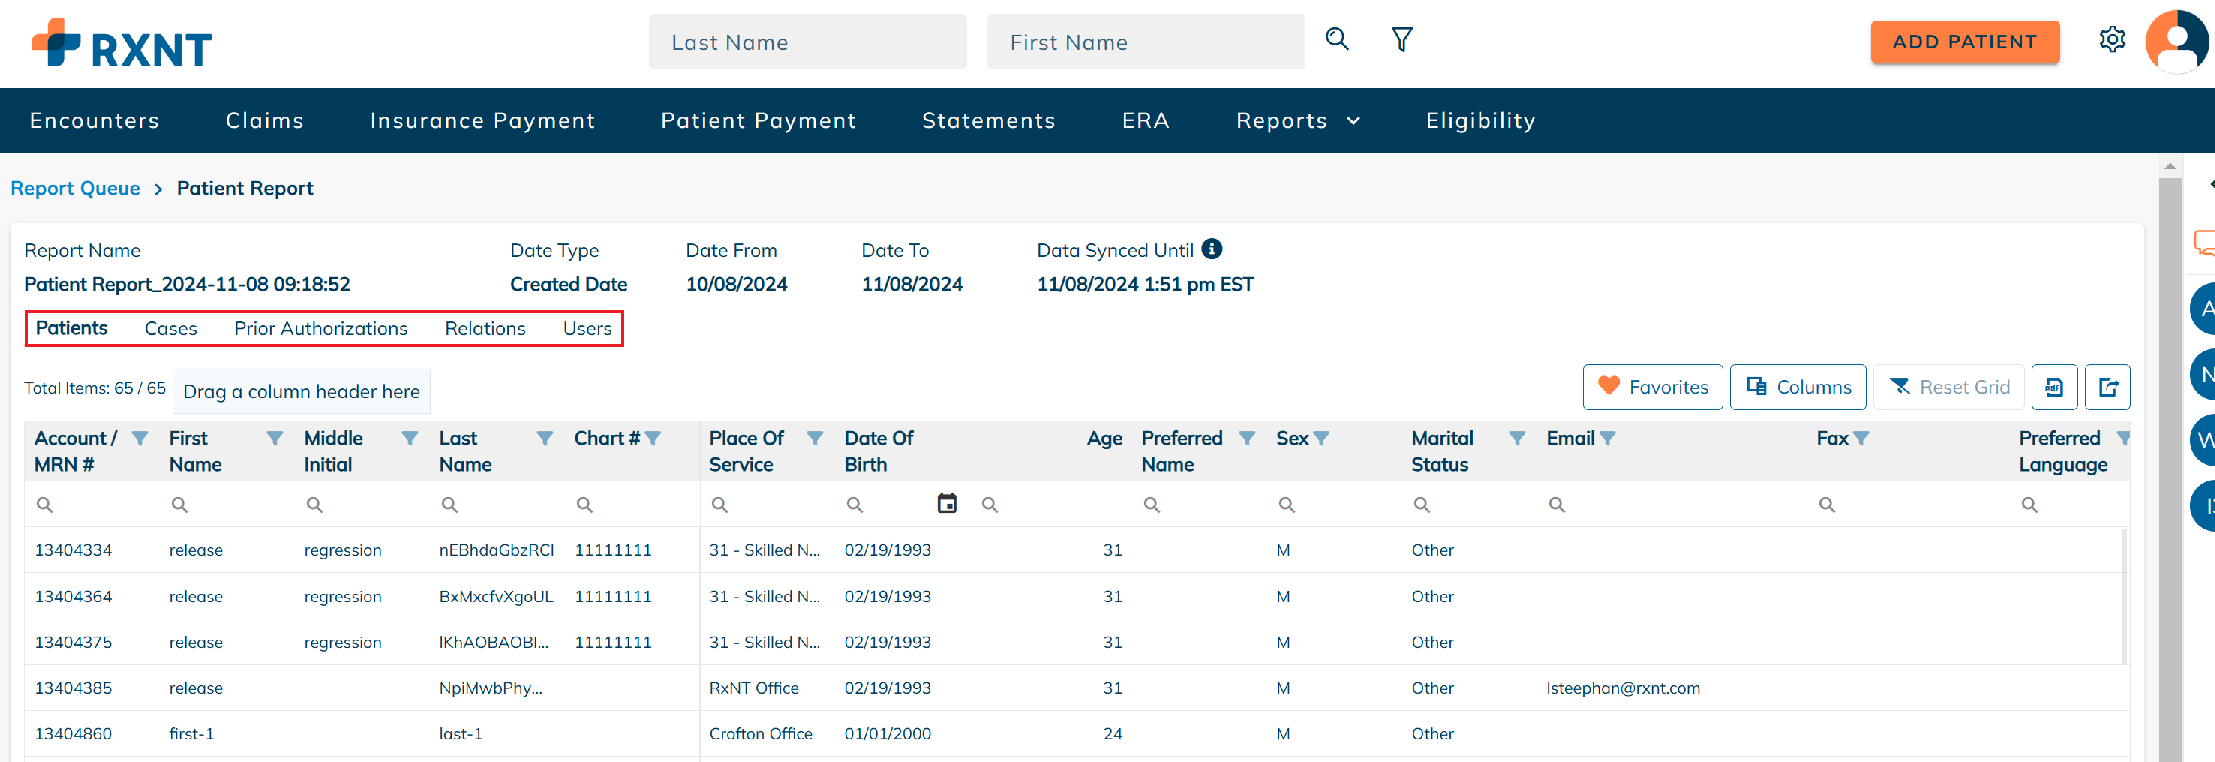Click the Data Synced Until info icon
The image size is (2215, 762).
(1212, 249)
